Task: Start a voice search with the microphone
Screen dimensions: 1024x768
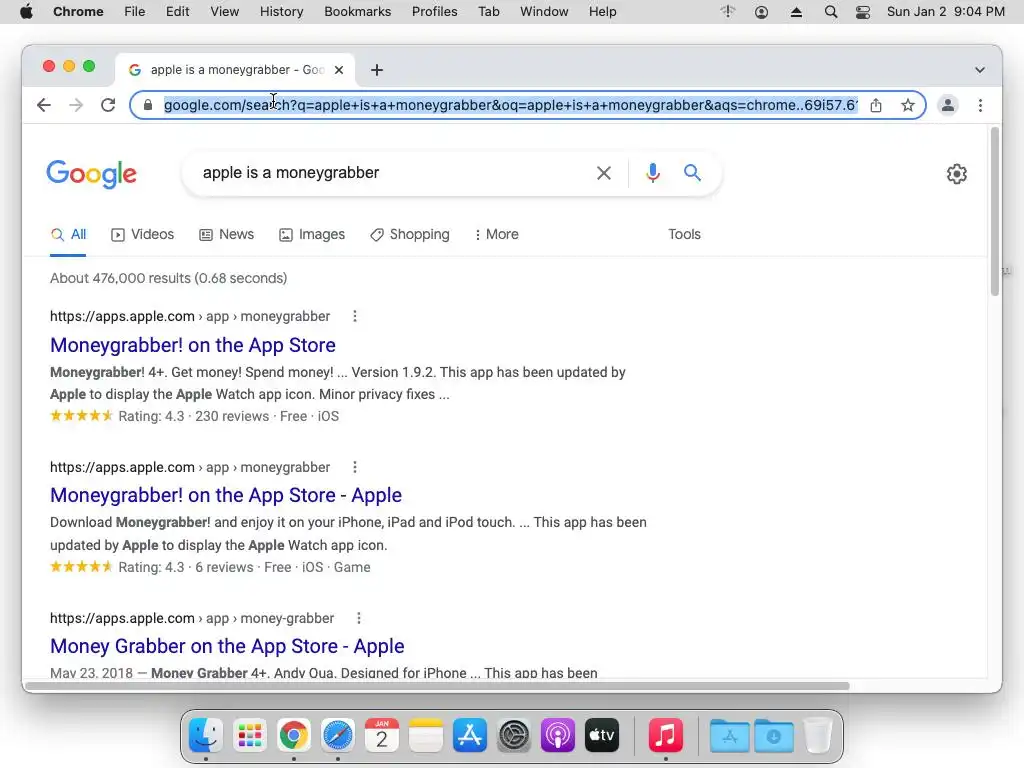Action: point(652,173)
